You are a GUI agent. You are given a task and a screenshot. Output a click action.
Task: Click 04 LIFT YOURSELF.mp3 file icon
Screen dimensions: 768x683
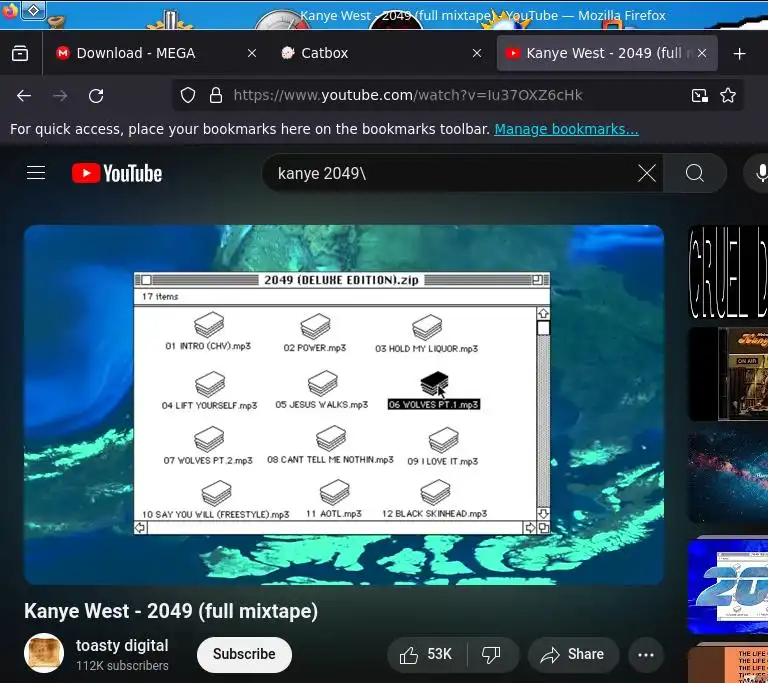pyautogui.click(x=210, y=384)
